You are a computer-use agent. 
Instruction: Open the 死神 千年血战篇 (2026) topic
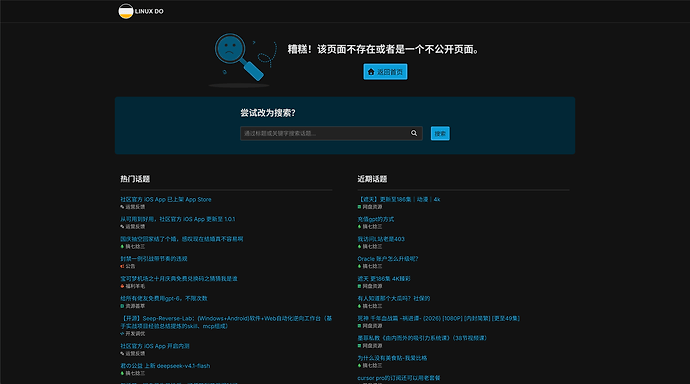coord(439,318)
